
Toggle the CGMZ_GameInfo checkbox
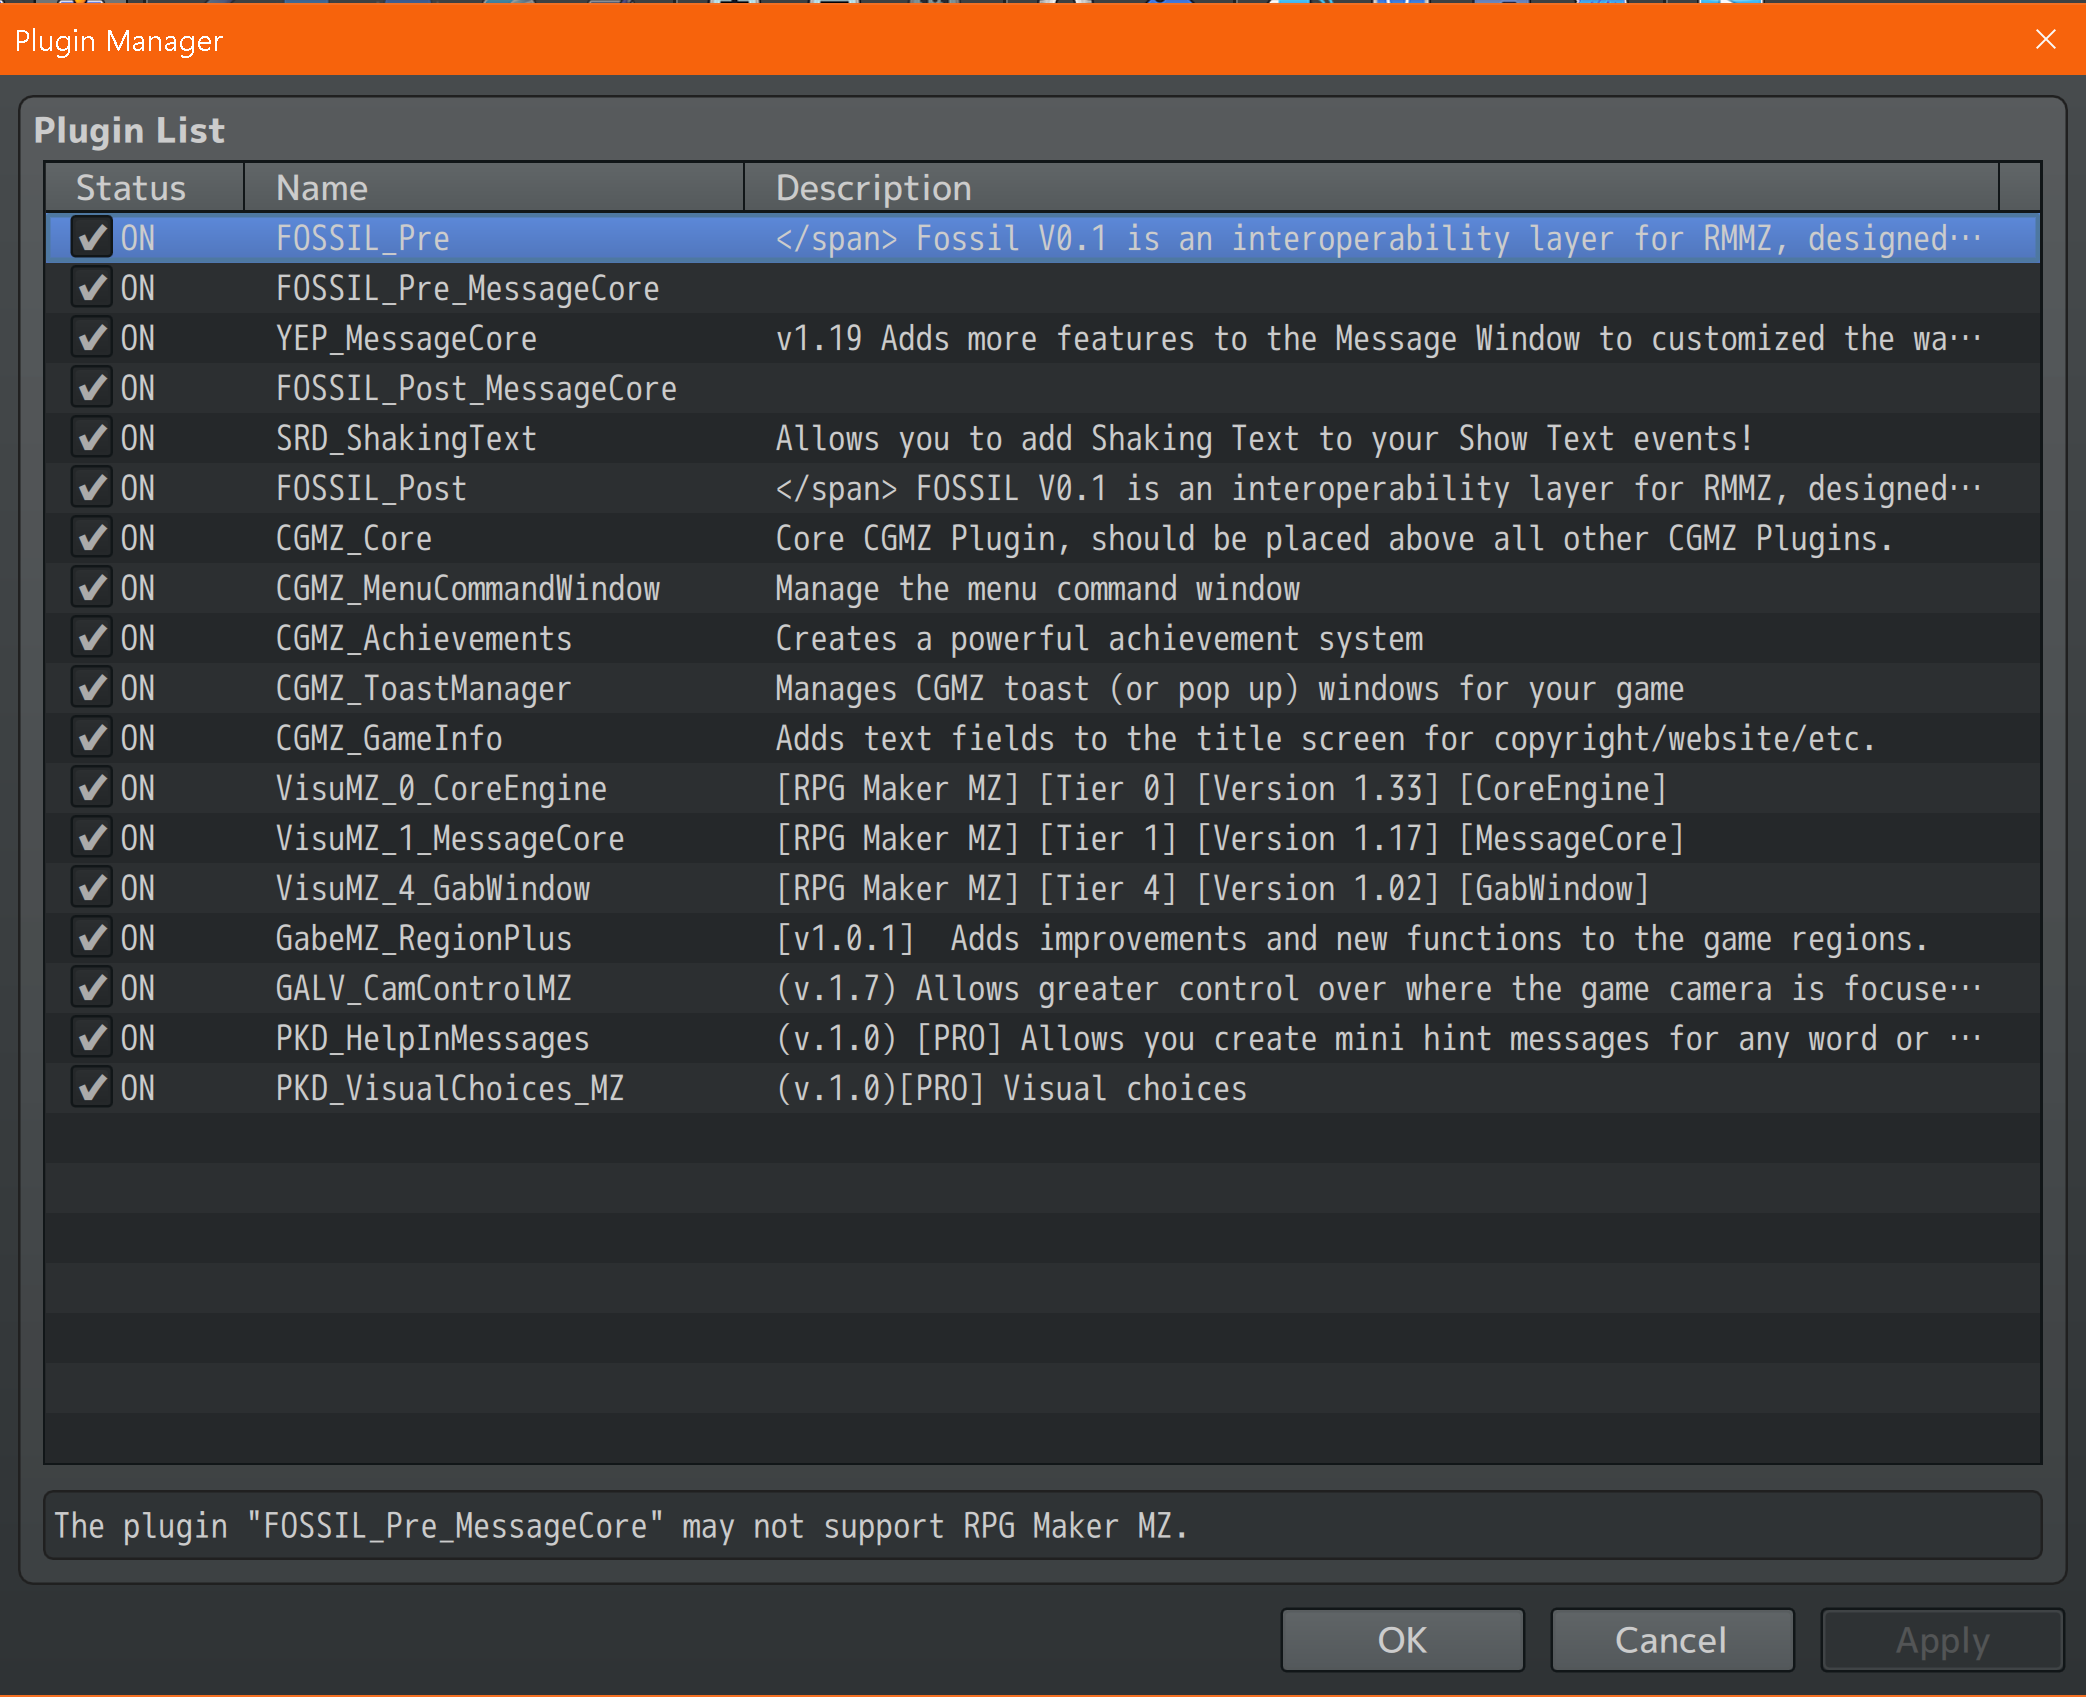tap(92, 738)
